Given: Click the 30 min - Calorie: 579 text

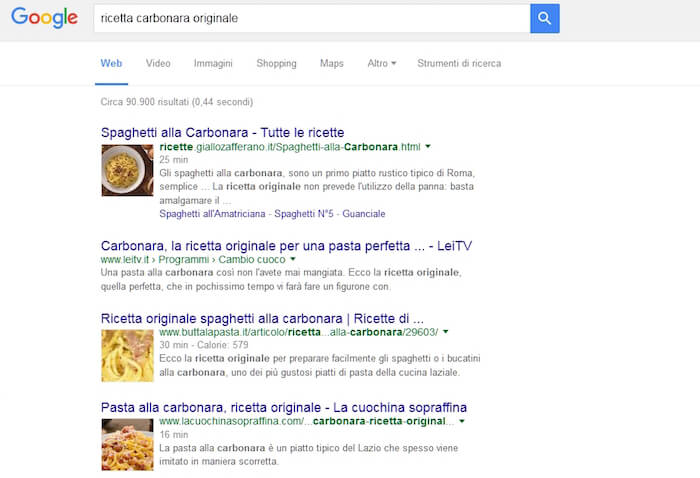Looking at the screenshot, I should (204, 345).
